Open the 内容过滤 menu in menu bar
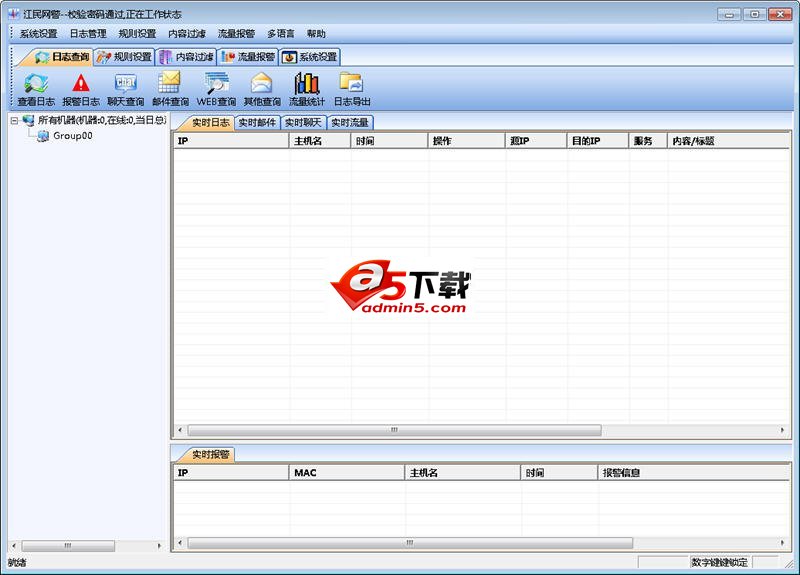 point(187,34)
